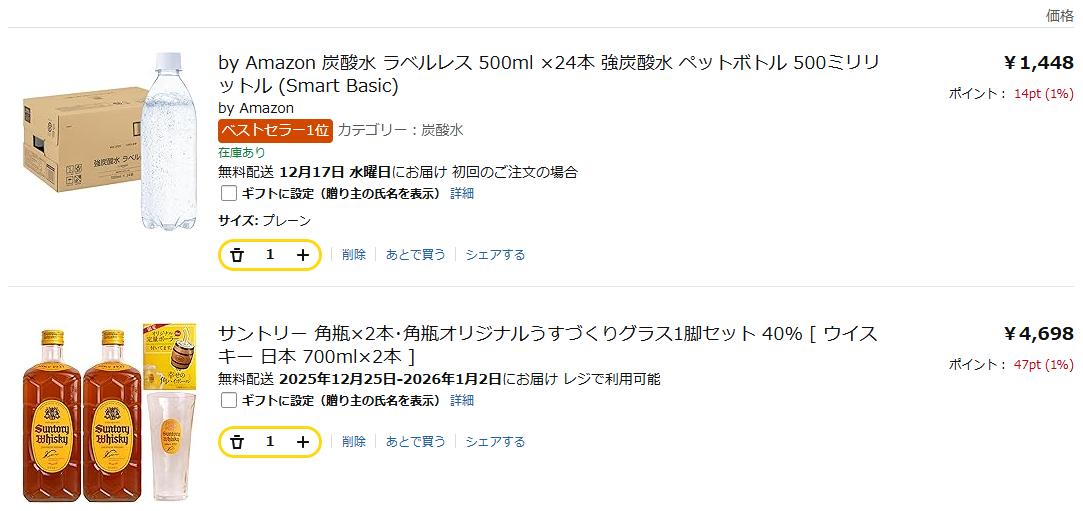This screenshot has height=511, width=1083.
Task: Save Suntory whisky set with あとで買う
Action: click(x=416, y=442)
